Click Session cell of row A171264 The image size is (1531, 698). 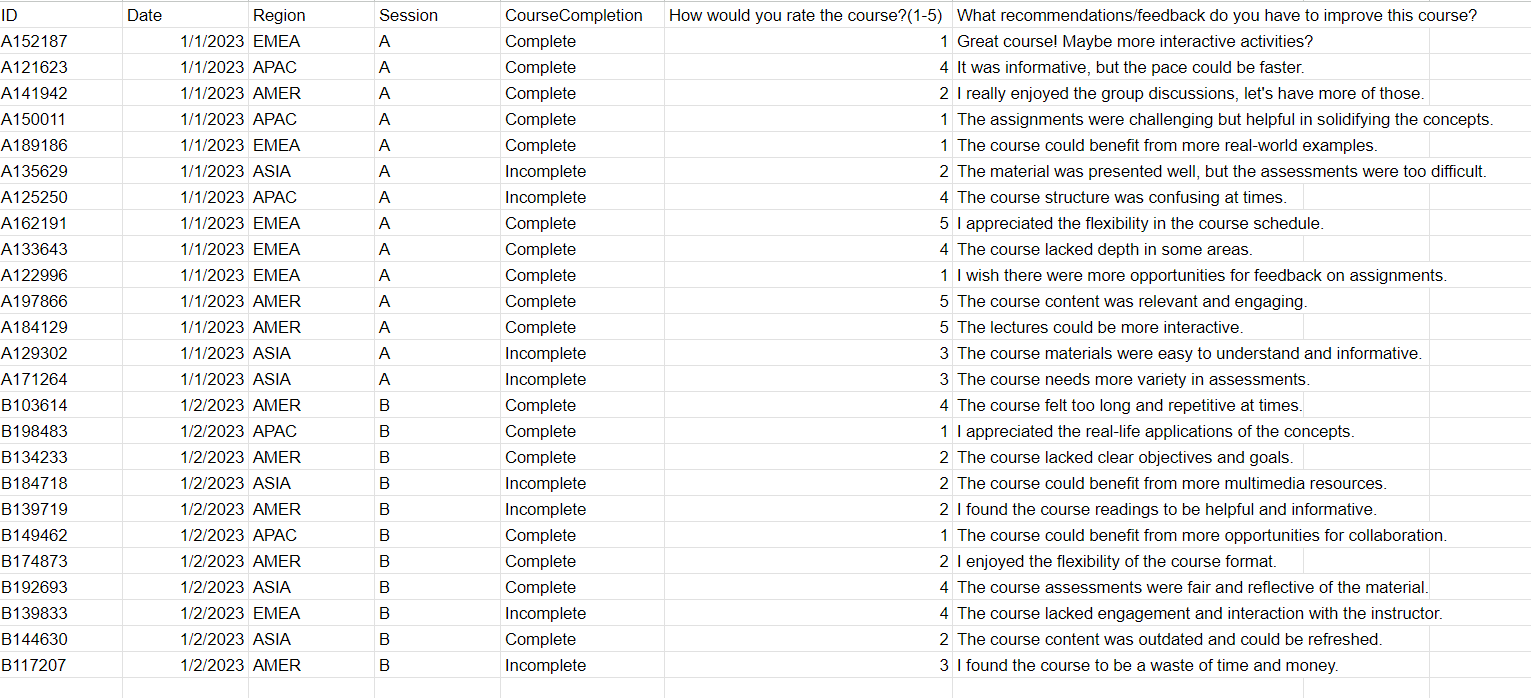click(436, 380)
